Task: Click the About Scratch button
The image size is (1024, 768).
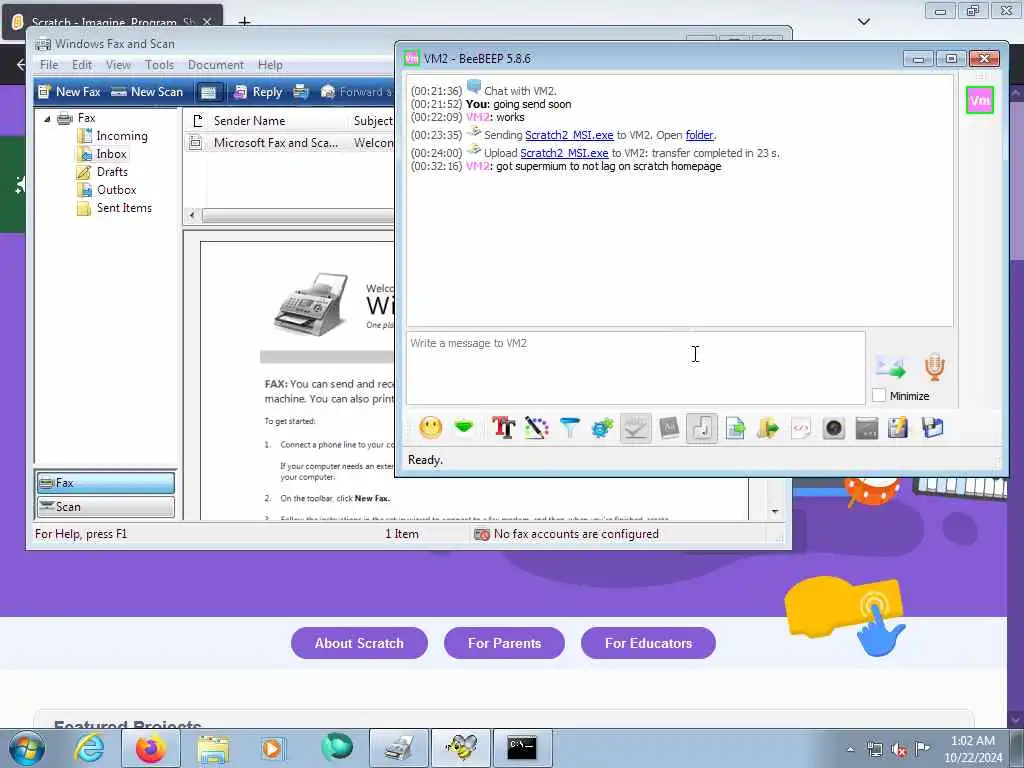Action: (359, 643)
